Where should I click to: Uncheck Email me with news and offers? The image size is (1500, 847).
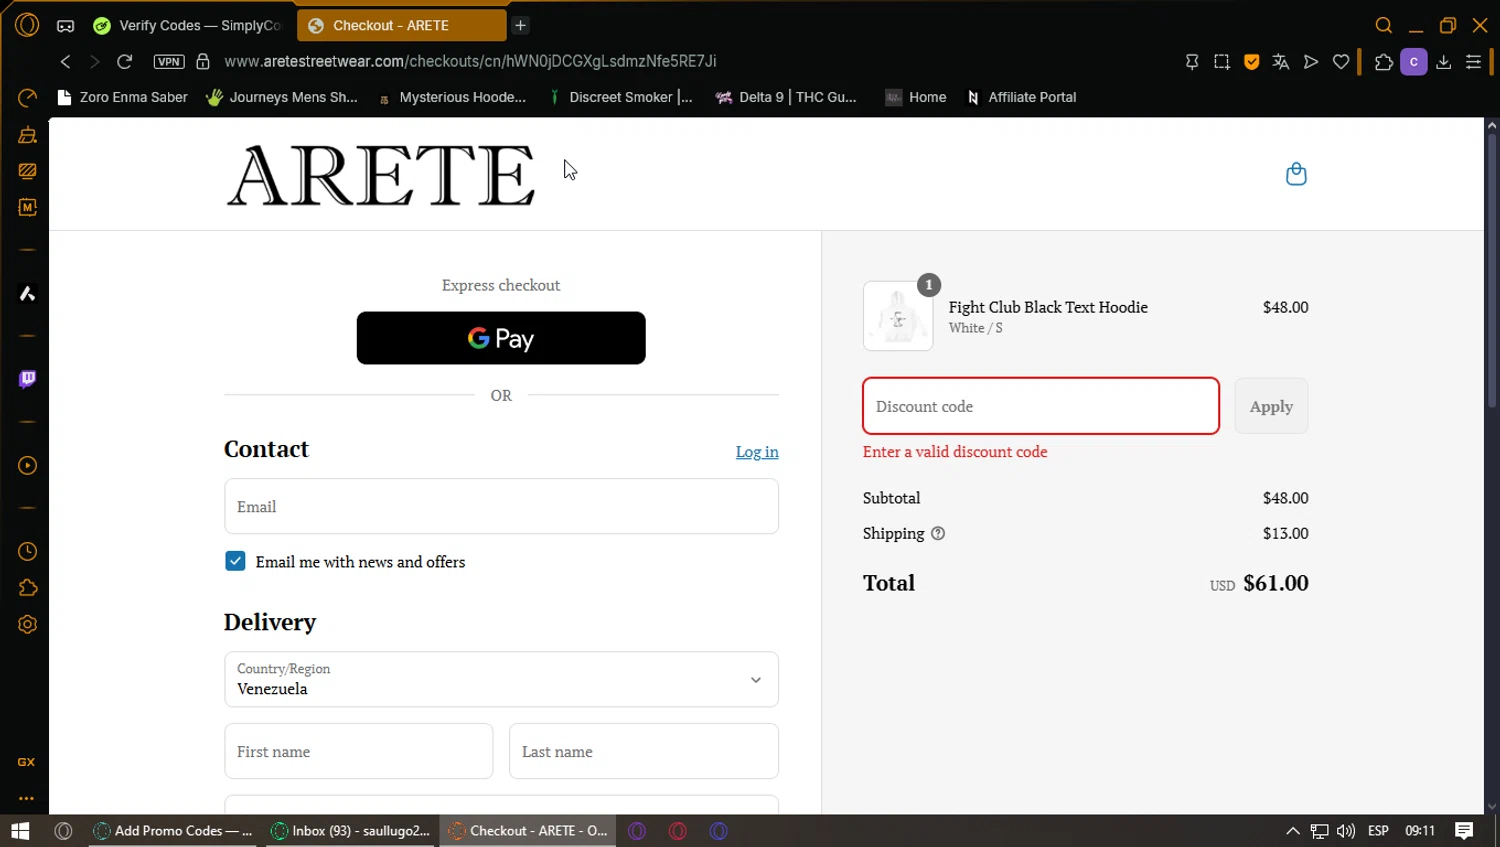(235, 562)
